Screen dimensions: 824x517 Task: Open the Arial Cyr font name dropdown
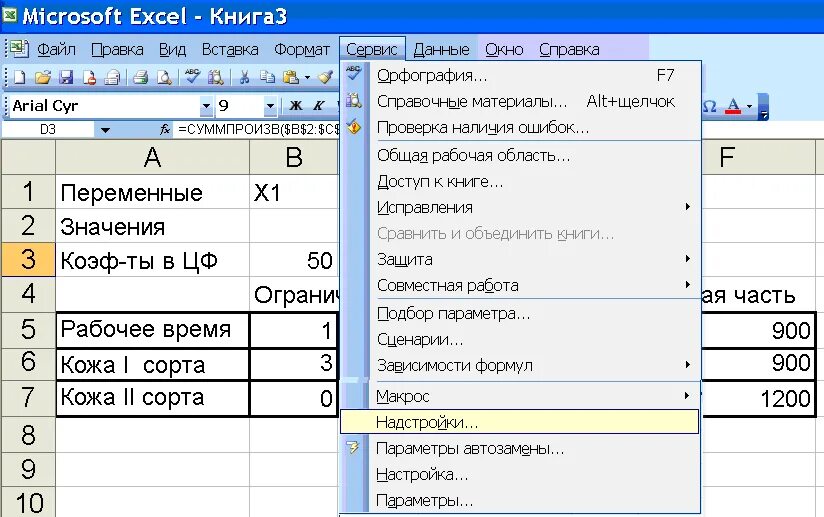tap(206, 106)
